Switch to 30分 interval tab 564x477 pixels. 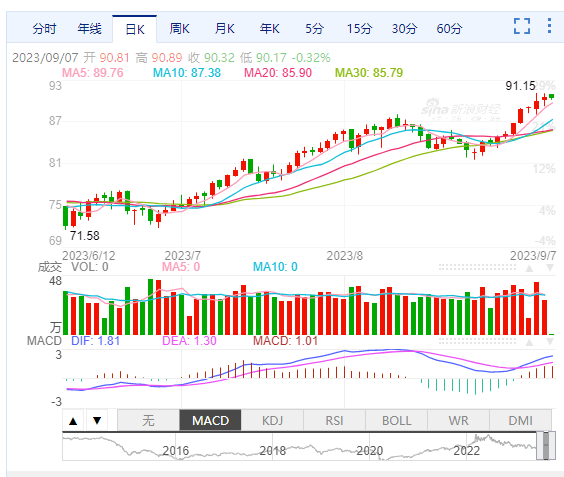[x=404, y=29]
